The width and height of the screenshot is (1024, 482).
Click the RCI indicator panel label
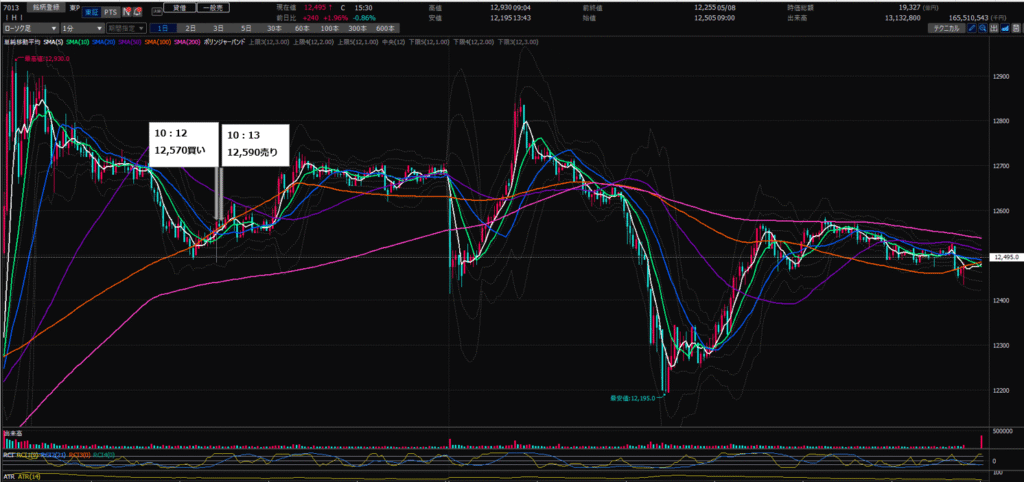[9, 455]
